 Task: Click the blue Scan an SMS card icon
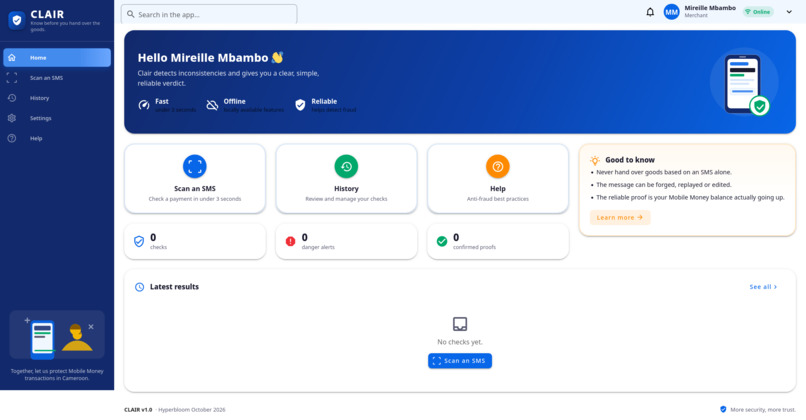tap(195, 166)
